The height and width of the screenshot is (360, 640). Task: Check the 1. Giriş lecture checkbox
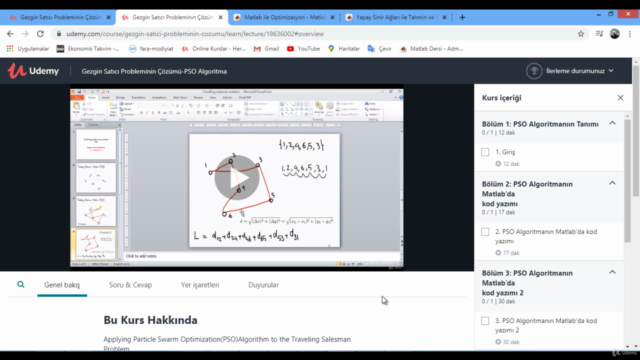coord(485,152)
